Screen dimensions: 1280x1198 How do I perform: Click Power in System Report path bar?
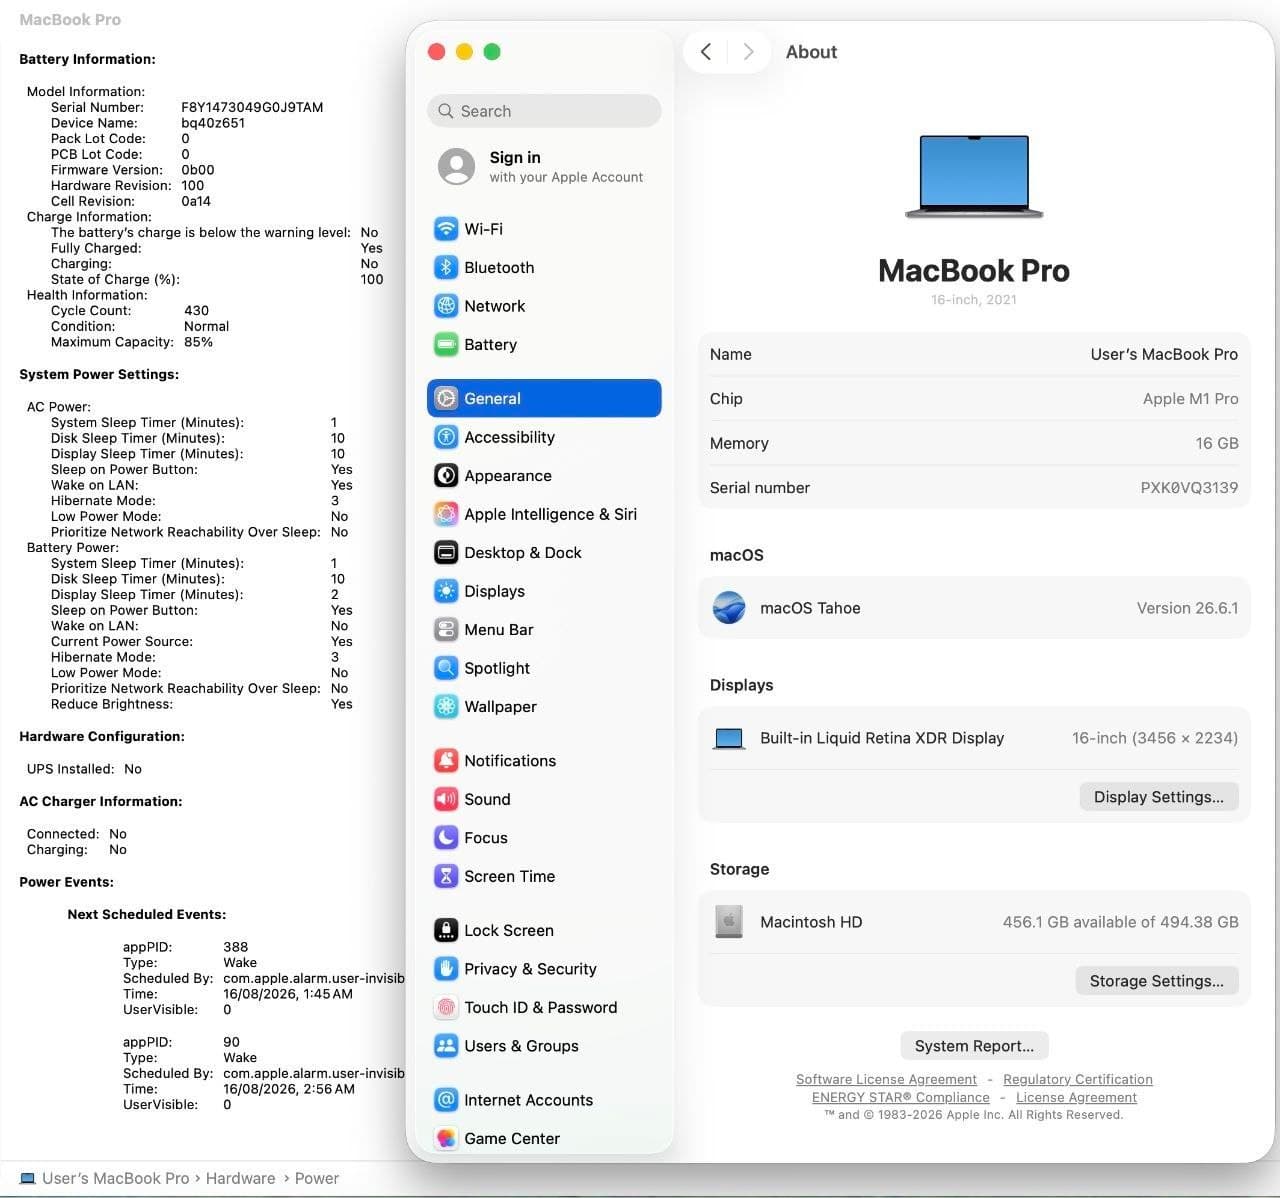(317, 1179)
